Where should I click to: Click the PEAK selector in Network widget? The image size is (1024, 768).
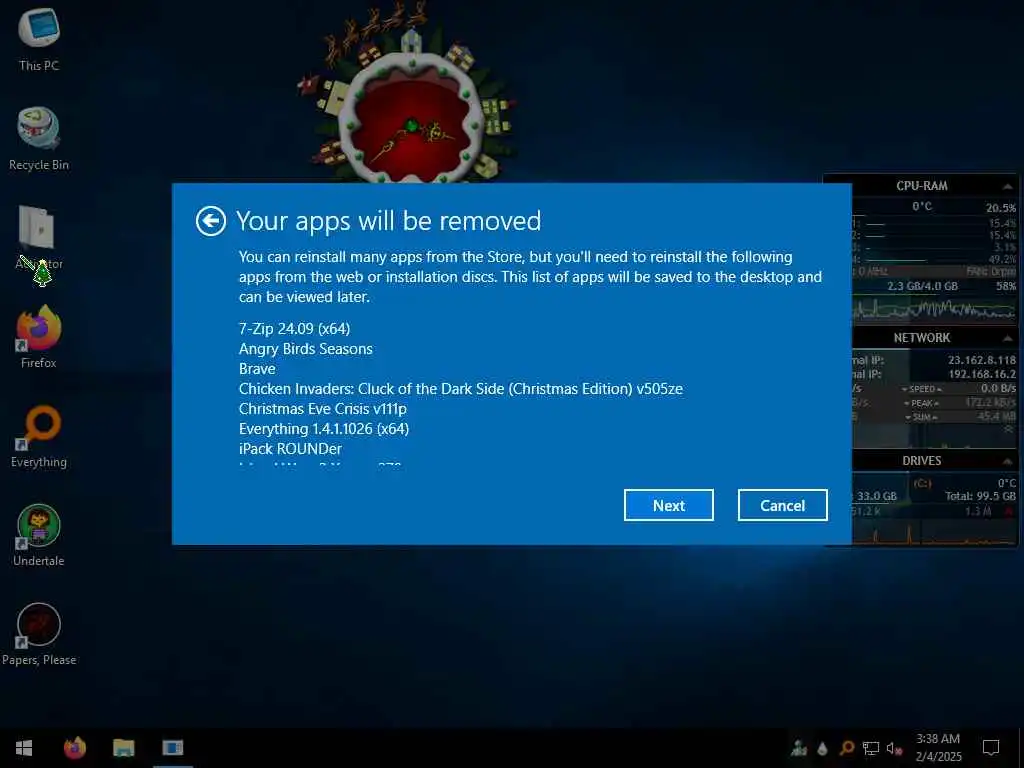pos(921,404)
